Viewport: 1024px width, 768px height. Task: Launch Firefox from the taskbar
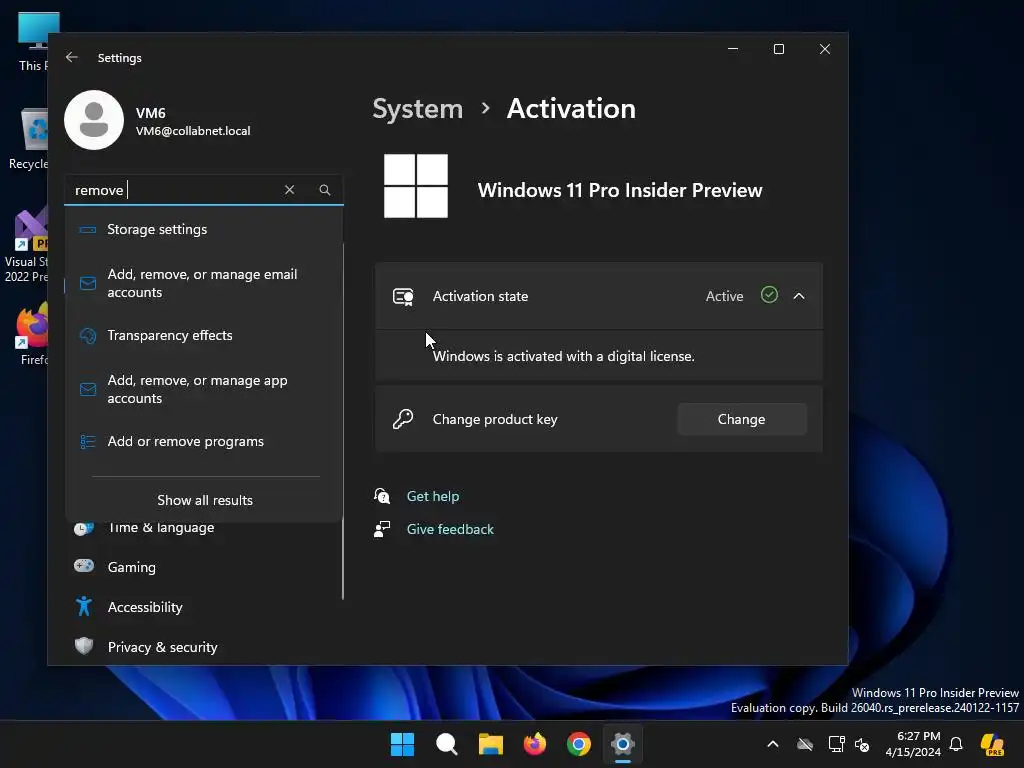pyautogui.click(x=535, y=744)
